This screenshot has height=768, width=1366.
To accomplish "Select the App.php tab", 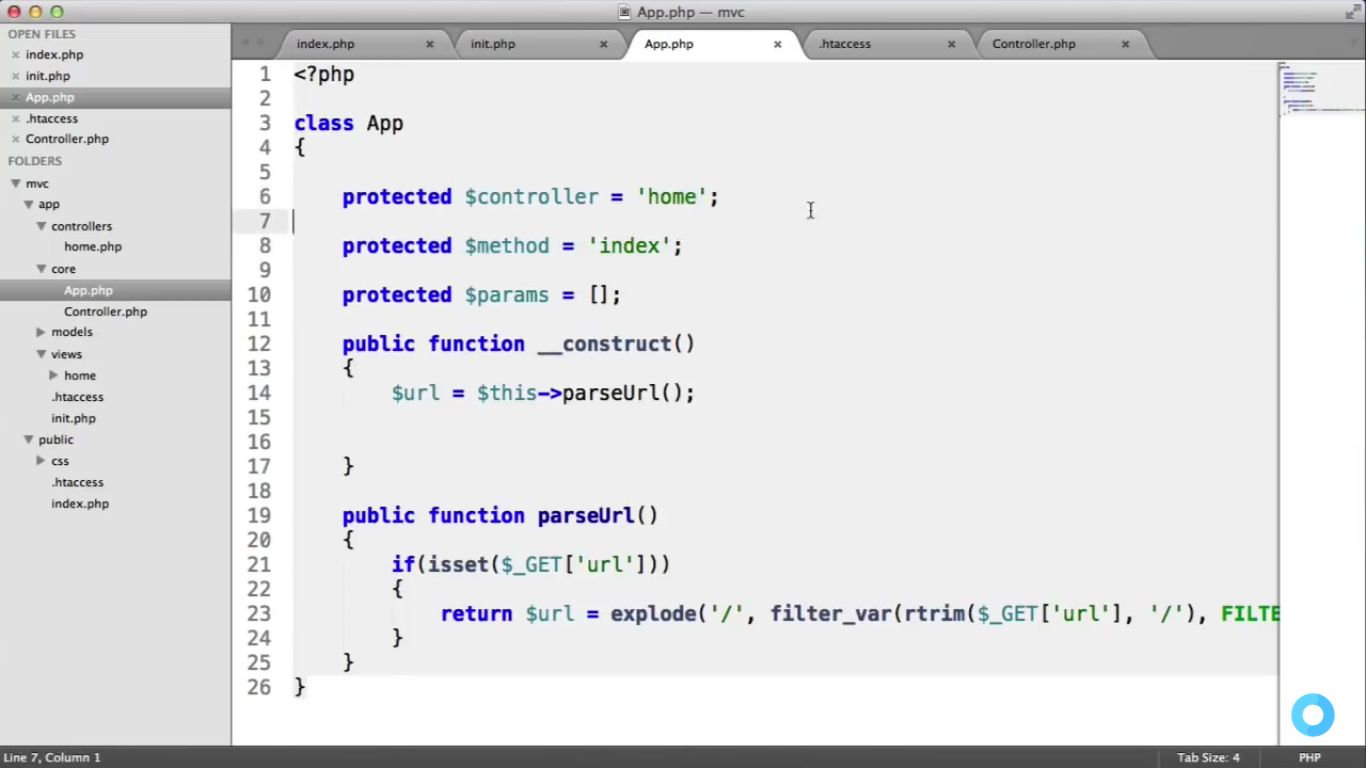I will point(669,44).
